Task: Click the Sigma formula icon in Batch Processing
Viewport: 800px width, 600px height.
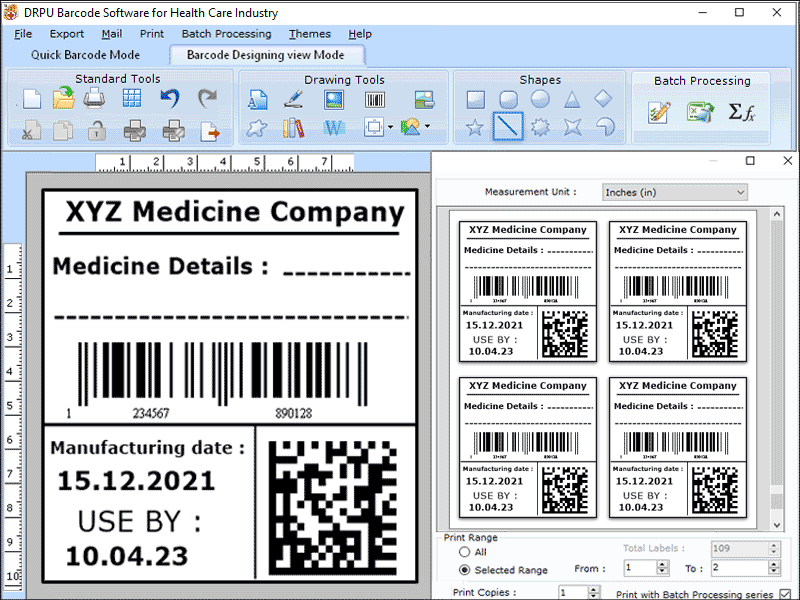Action: 742,113
